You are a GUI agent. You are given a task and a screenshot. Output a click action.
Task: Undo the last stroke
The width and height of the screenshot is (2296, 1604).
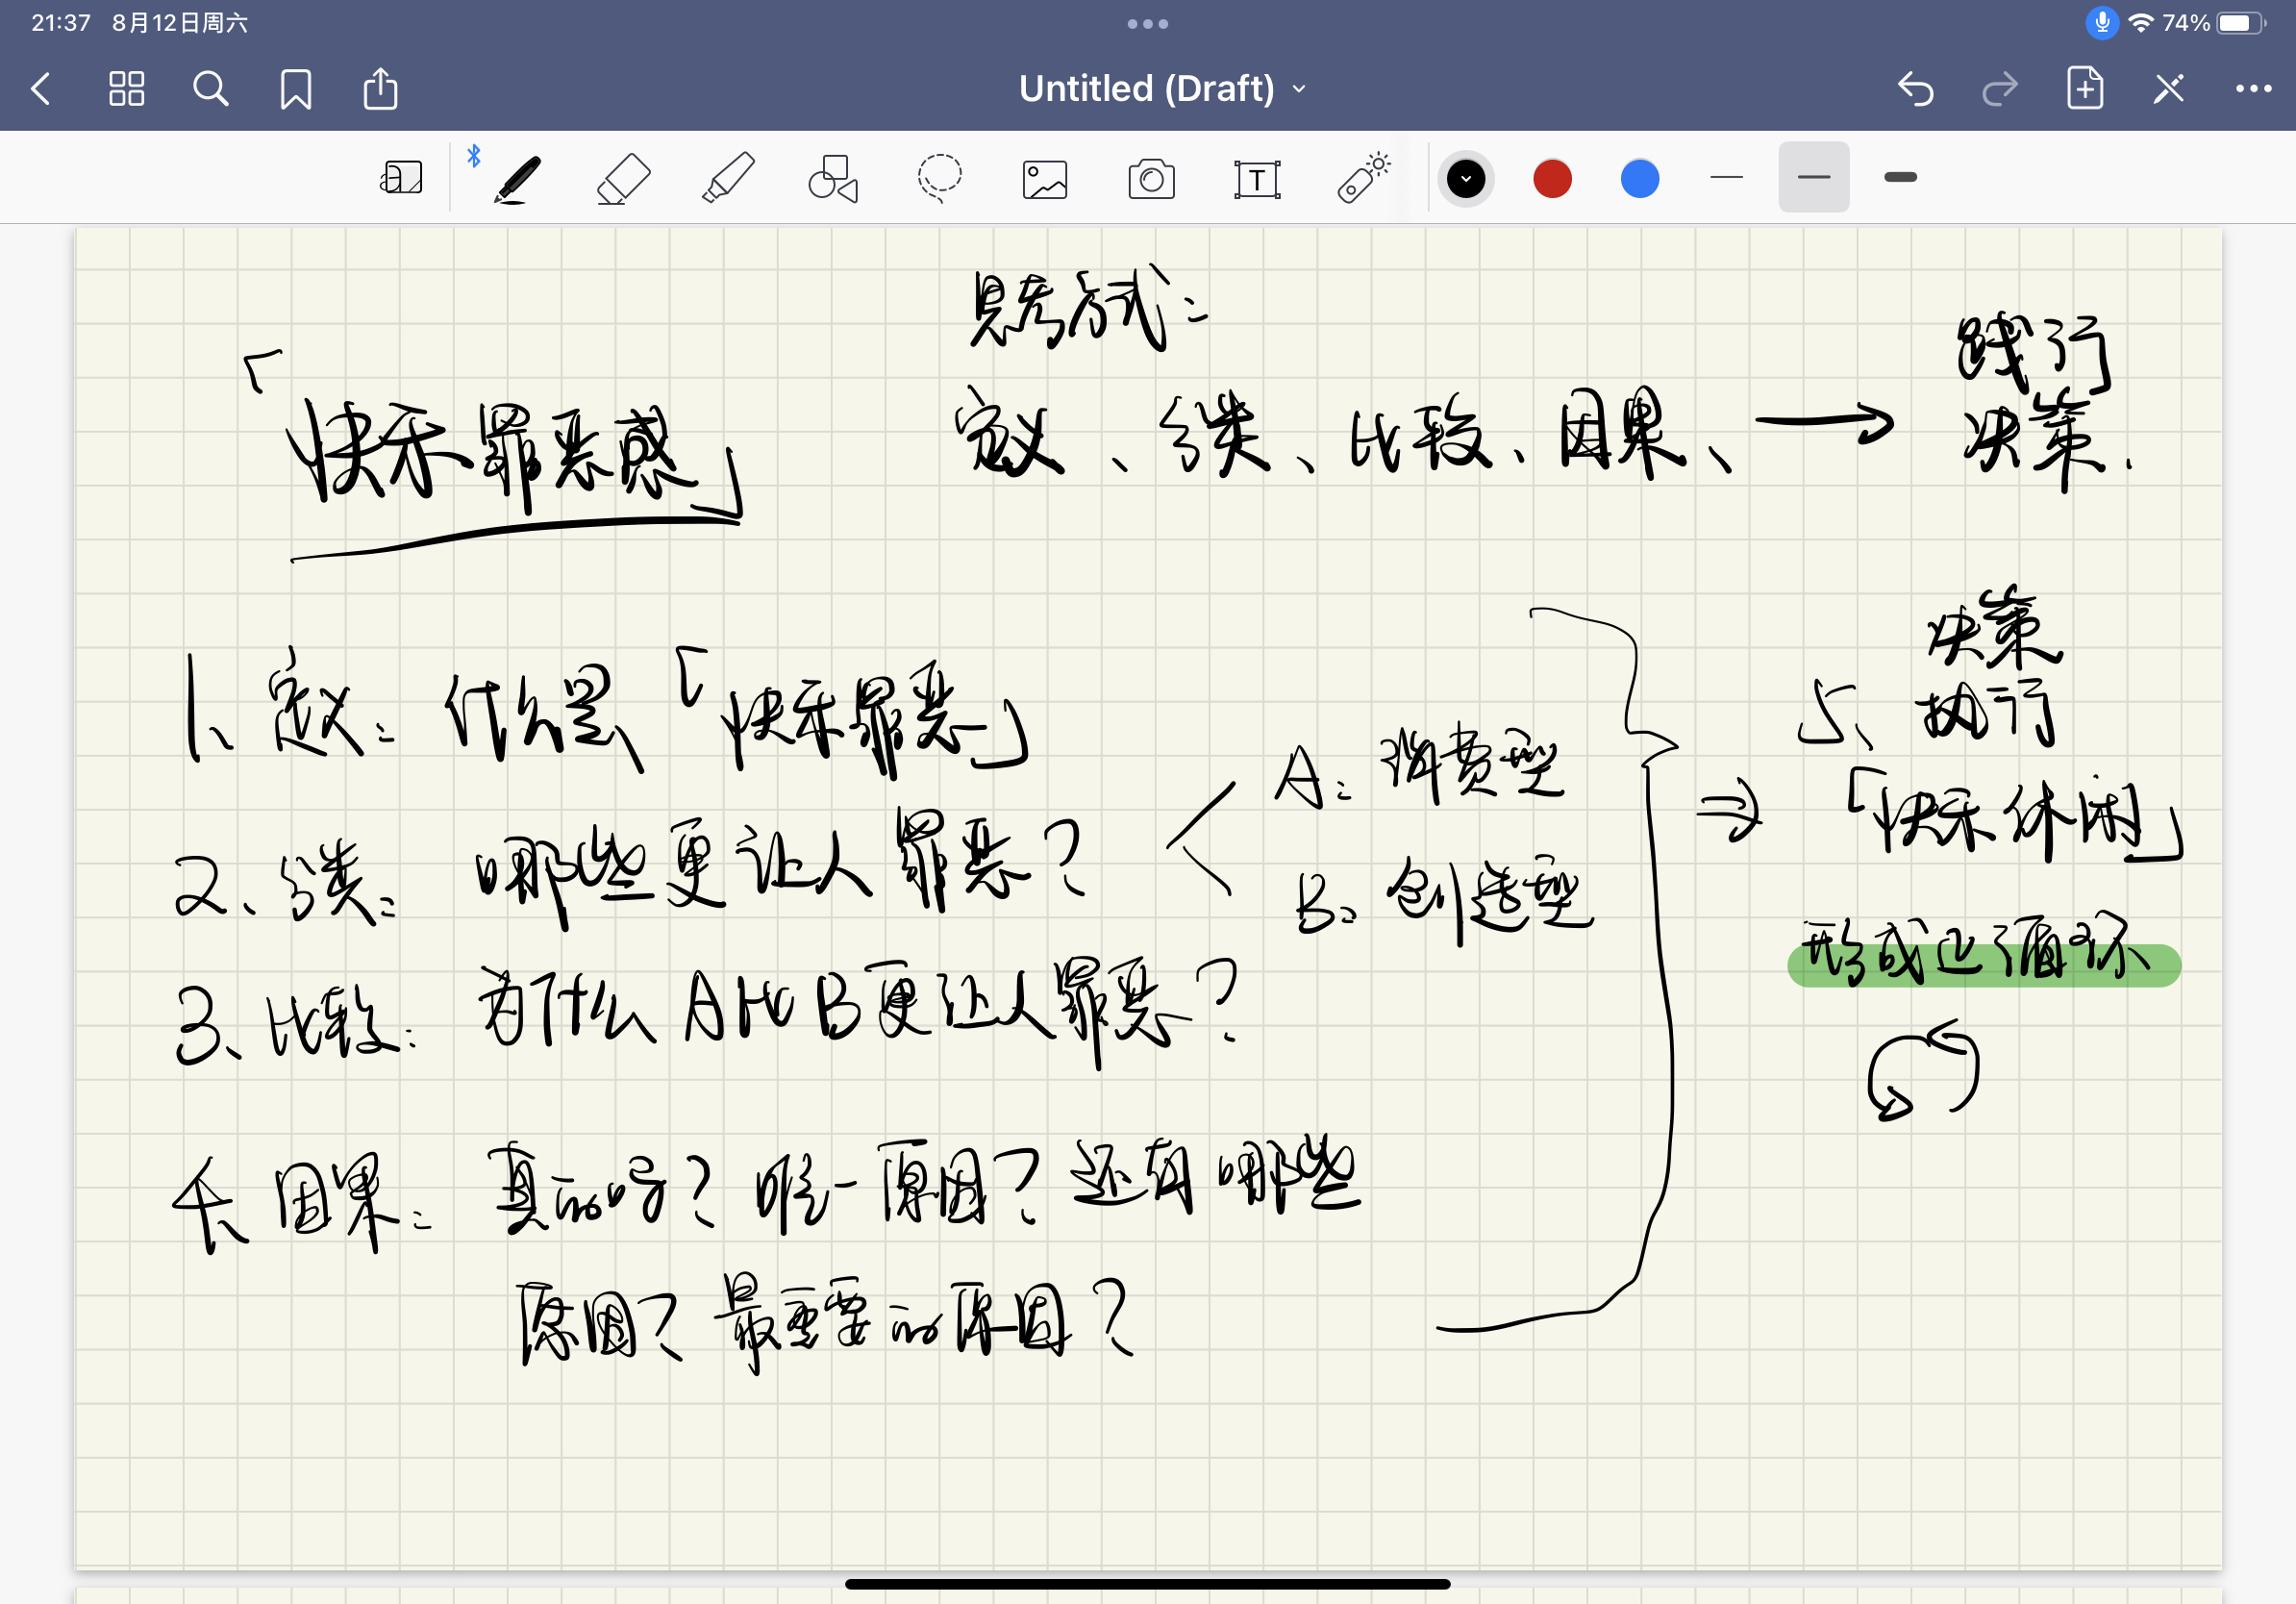[x=1915, y=89]
